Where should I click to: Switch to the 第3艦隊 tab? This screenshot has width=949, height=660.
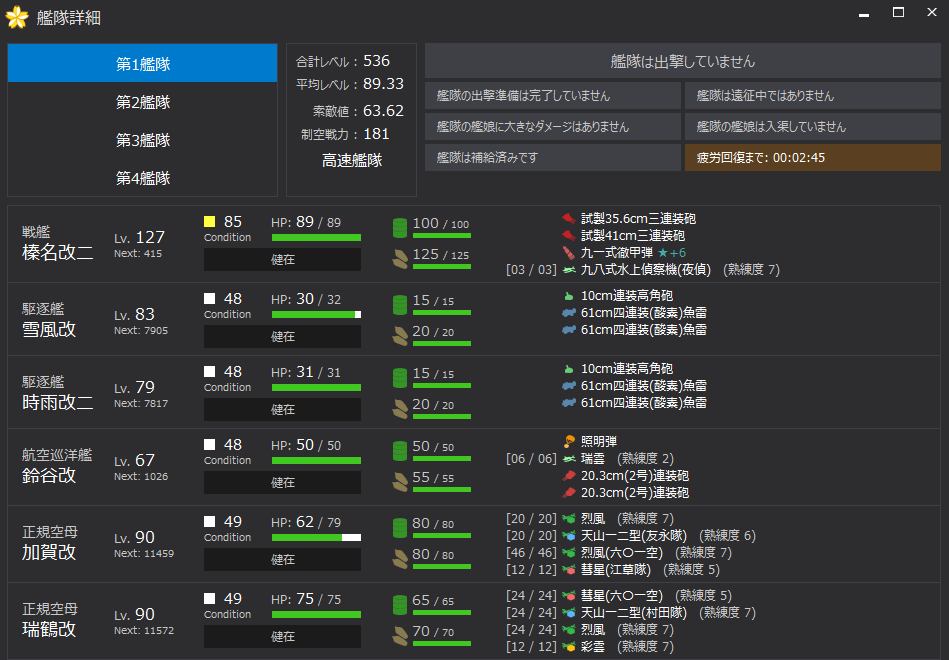(142, 140)
